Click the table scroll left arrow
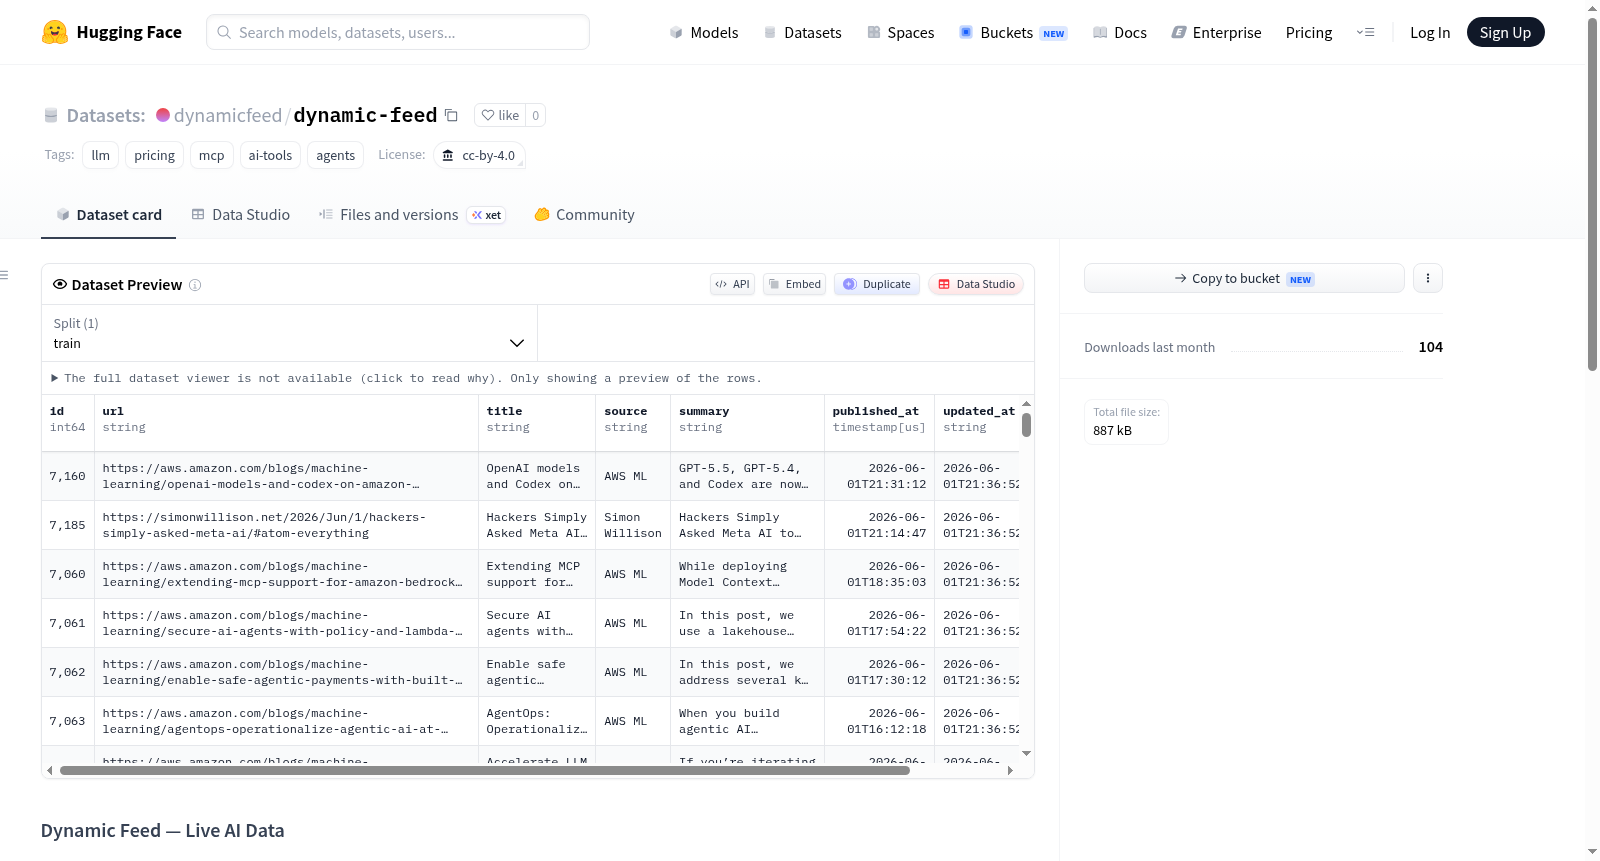Screen dimensions: 1600x861 pyautogui.click(x=50, y=770)
